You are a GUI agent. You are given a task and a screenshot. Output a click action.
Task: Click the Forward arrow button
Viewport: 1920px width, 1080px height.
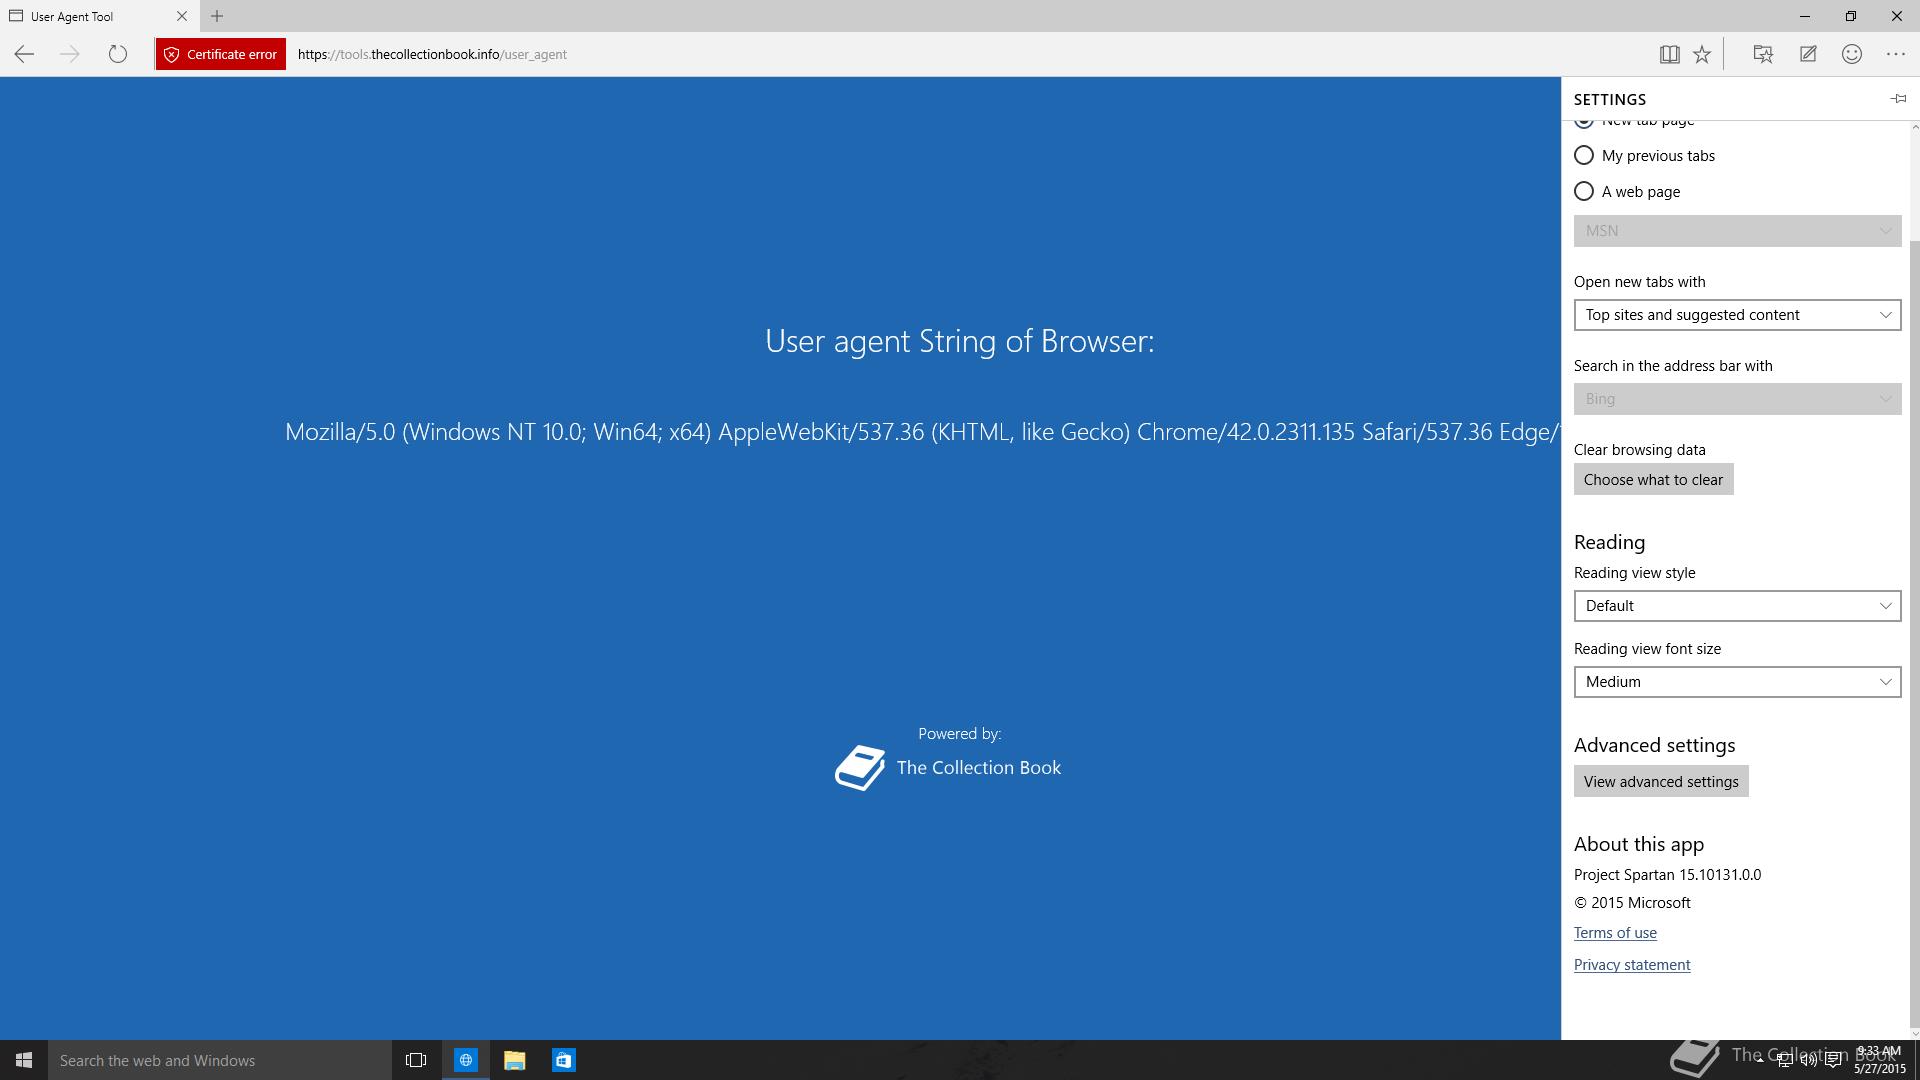pyautogui.click(x=70, y=54)
